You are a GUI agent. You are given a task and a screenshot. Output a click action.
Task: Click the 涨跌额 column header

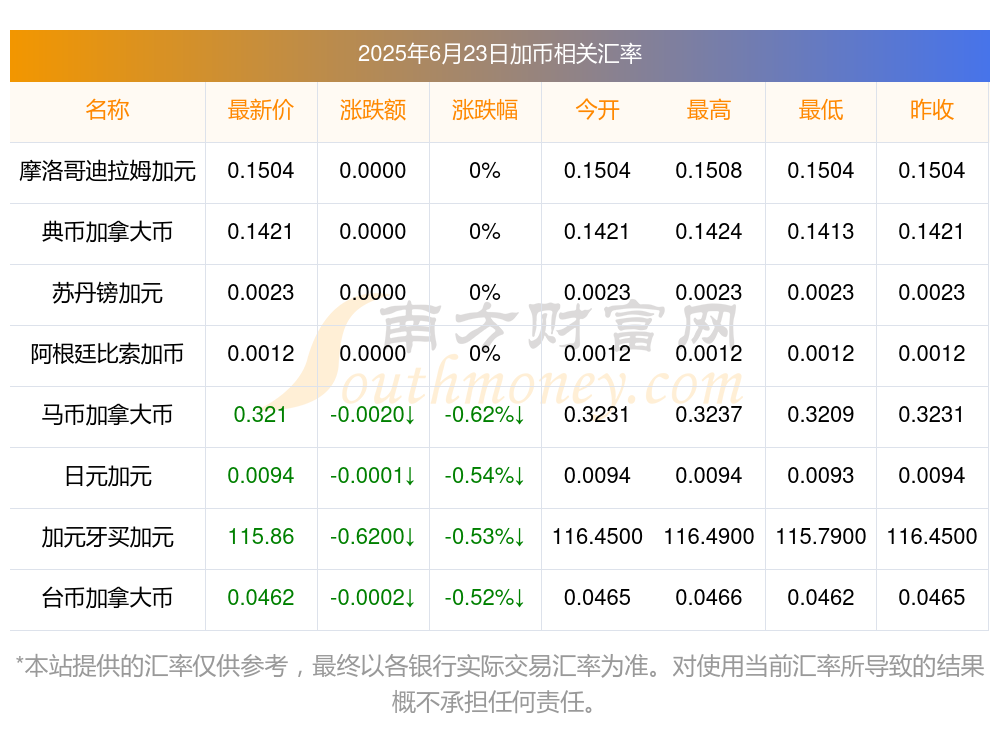point(372,110)
